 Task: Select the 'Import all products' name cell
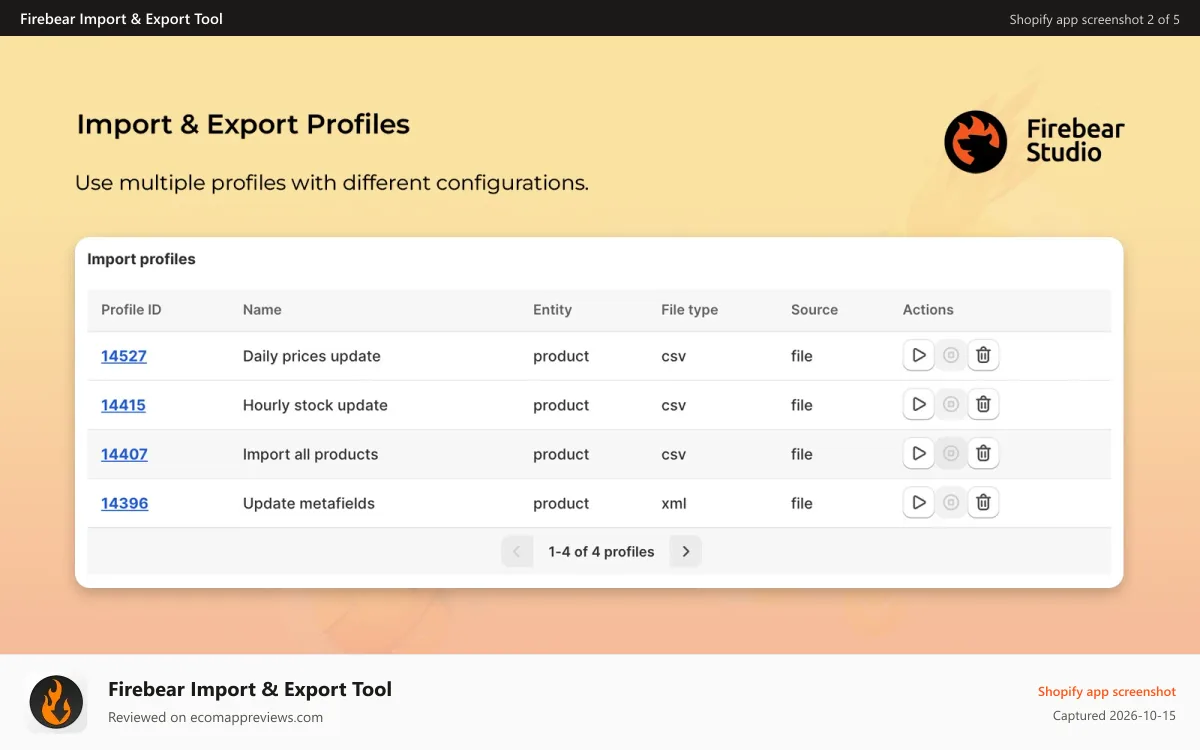311,454
